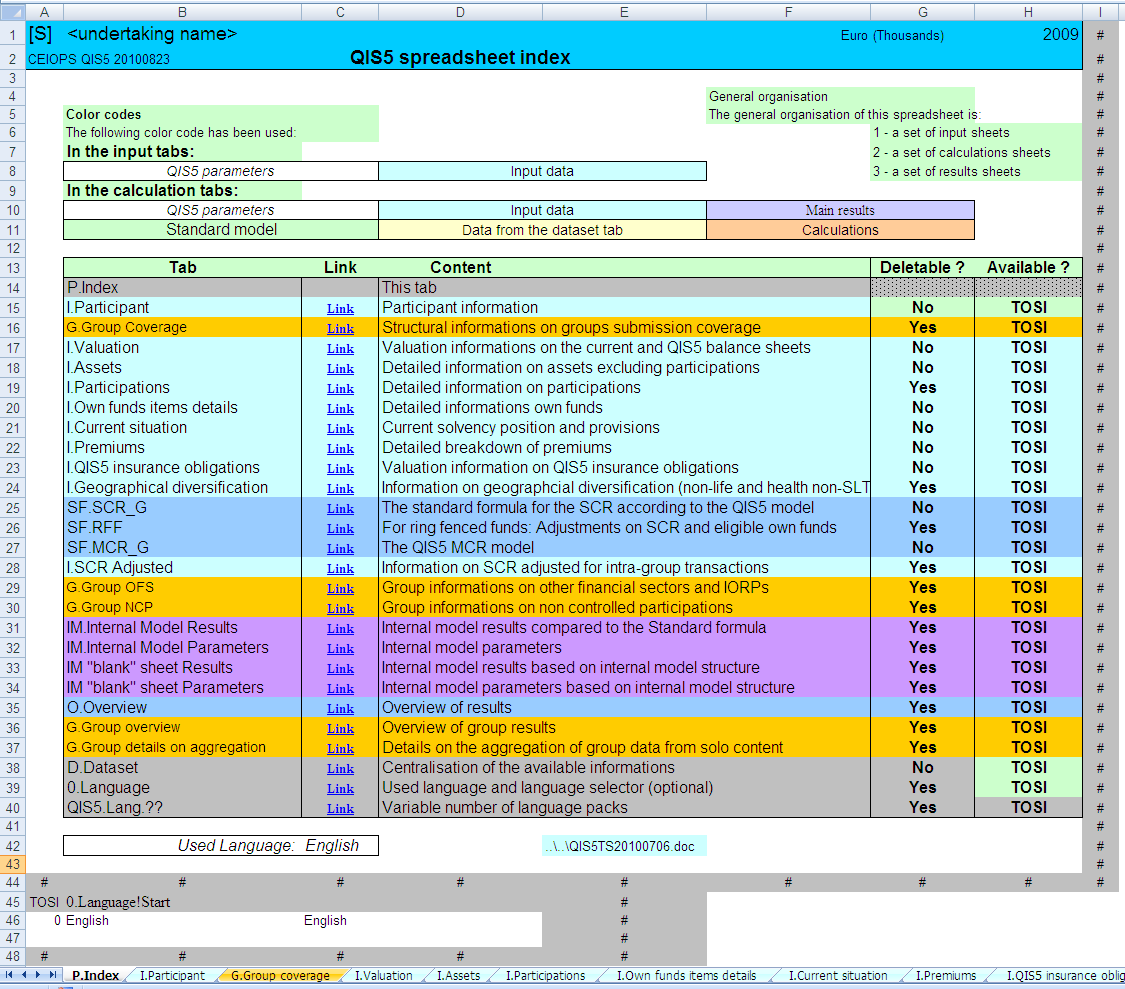
Task: Open the Link for SF.SCR_G
Action: pyautogui.click(x=340, y=509)
